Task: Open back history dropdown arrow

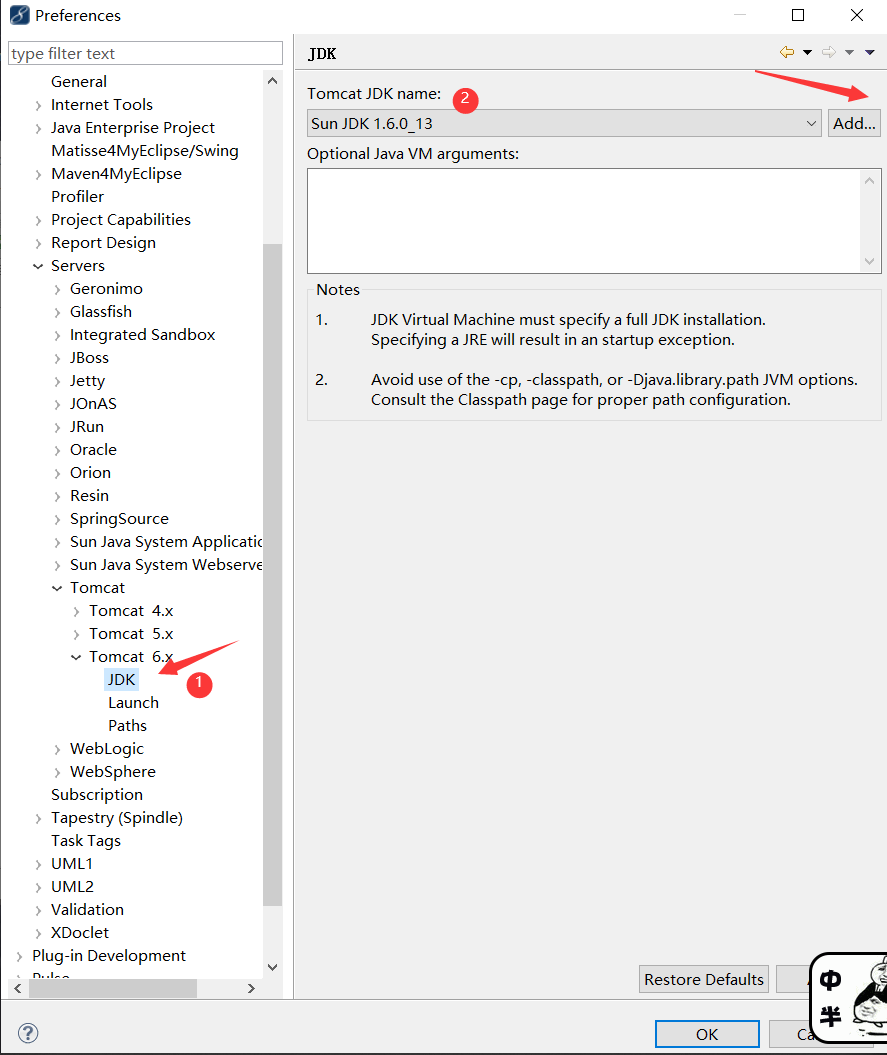Action: (807, 52)
